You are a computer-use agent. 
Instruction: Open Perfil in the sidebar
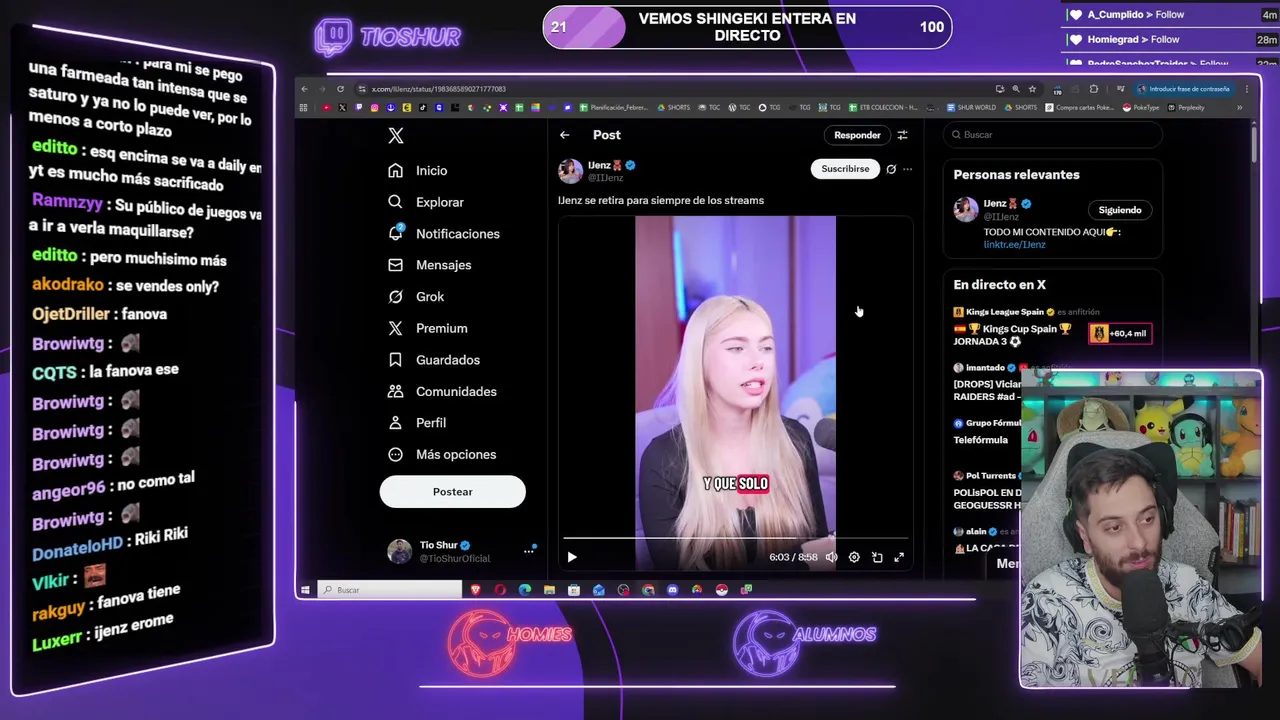(x=418, y=423)
